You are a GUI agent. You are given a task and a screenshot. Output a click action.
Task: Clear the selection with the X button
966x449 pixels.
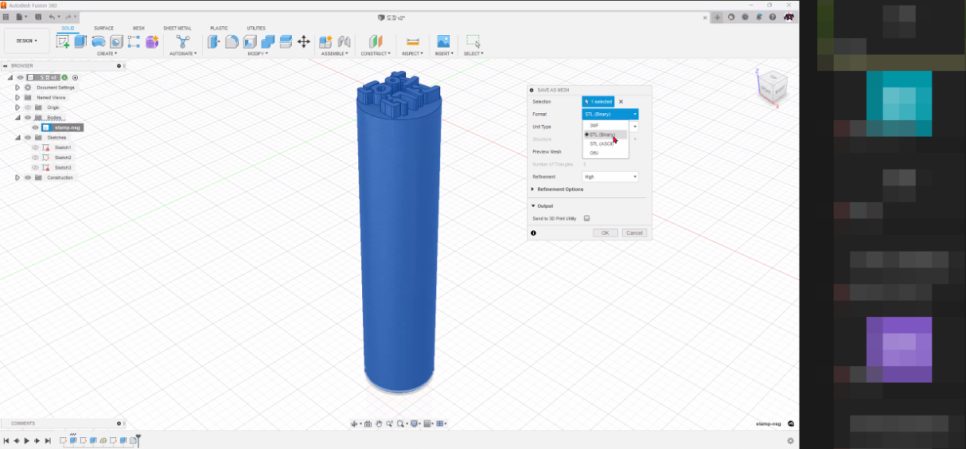click(621, 102)
